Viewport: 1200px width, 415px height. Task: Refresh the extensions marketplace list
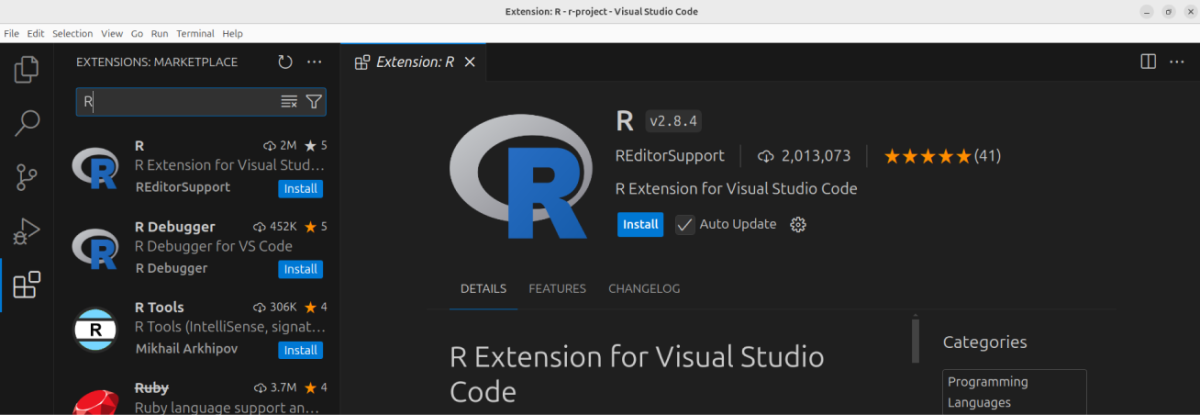point(285,62)
